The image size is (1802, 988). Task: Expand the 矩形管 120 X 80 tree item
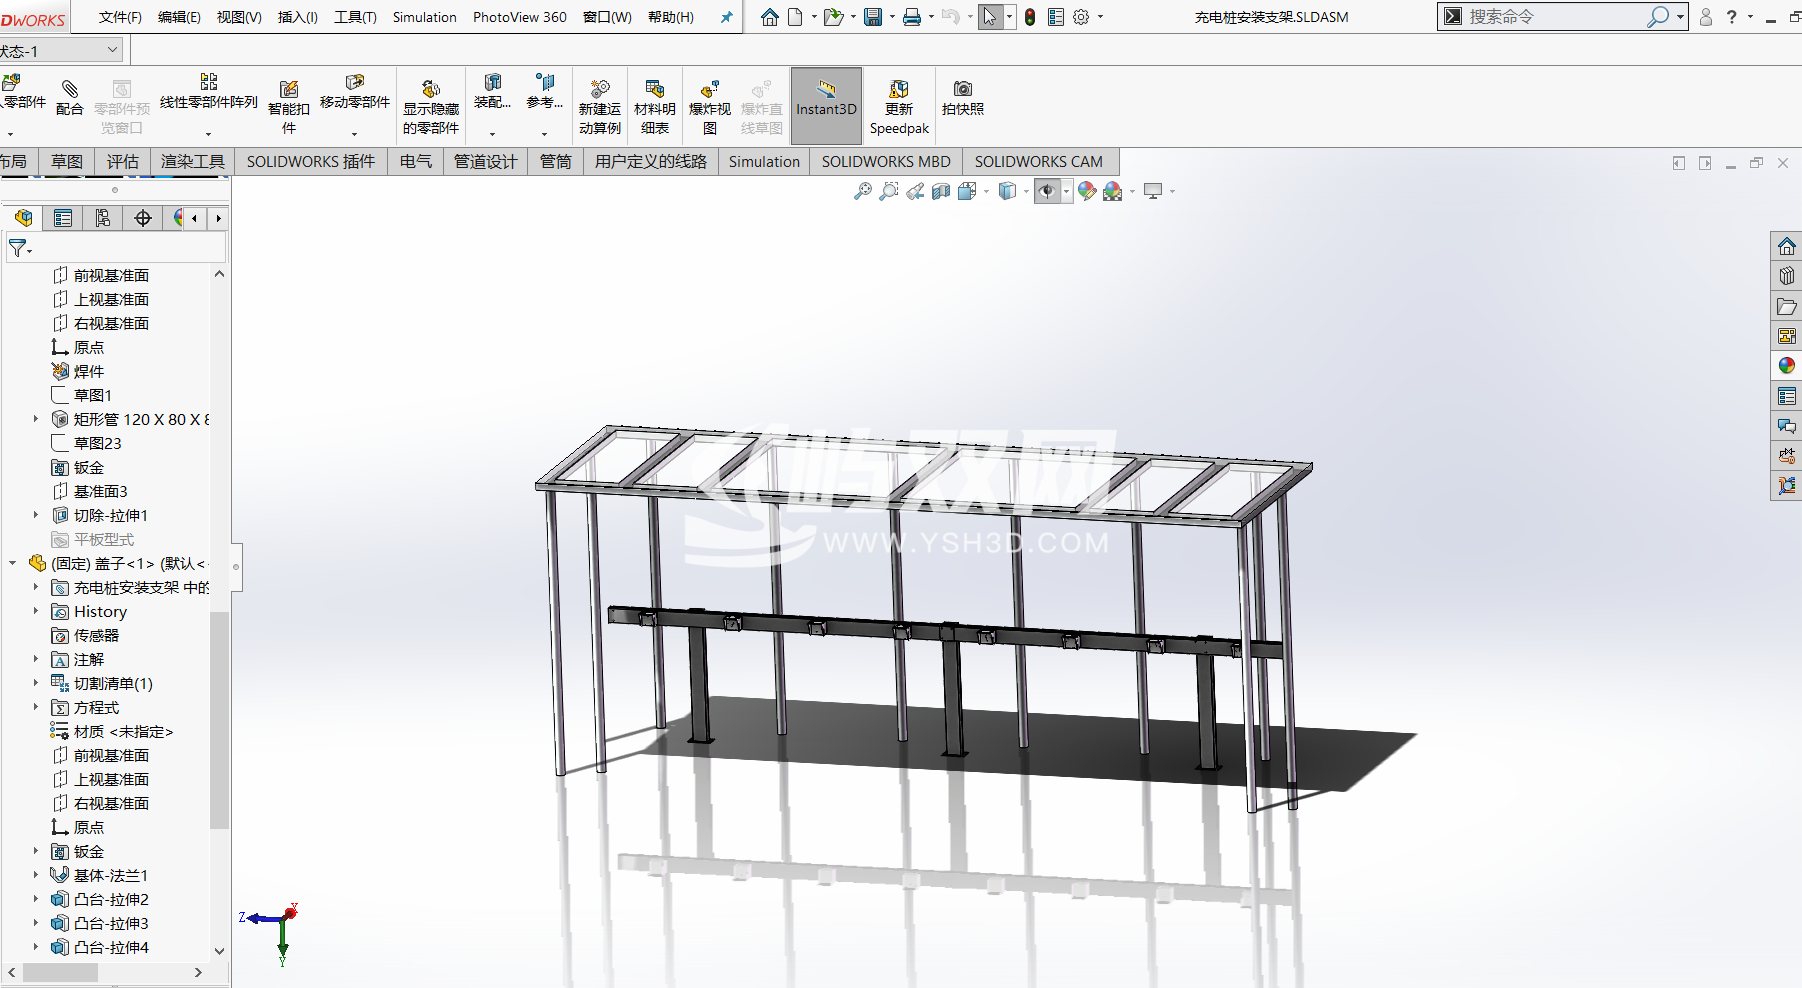point(36,419)
